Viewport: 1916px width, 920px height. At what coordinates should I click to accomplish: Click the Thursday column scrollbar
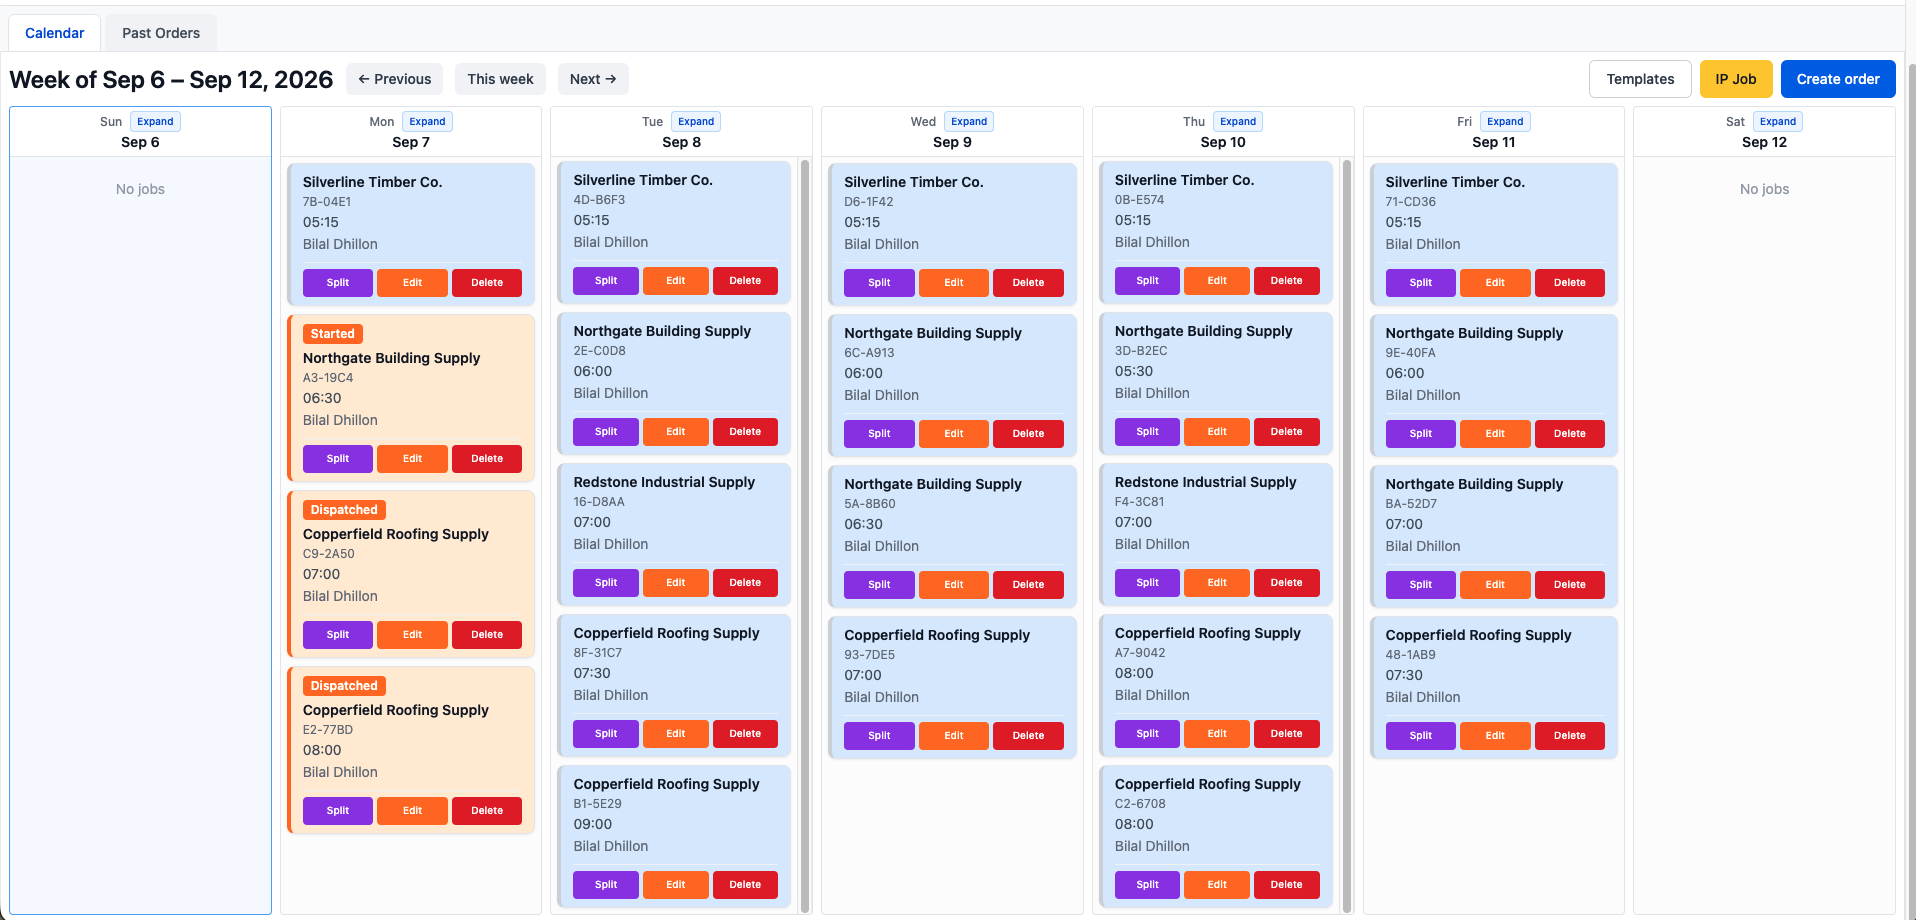(x=1346, y=536)
